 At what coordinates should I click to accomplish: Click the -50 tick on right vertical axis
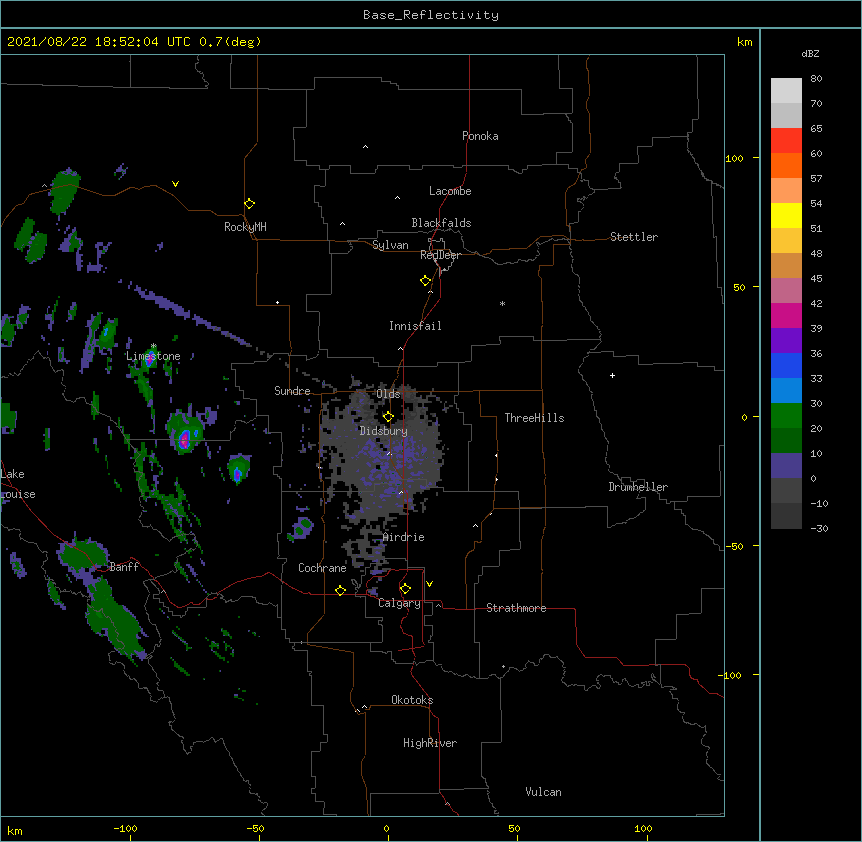[x=734, y=546]
